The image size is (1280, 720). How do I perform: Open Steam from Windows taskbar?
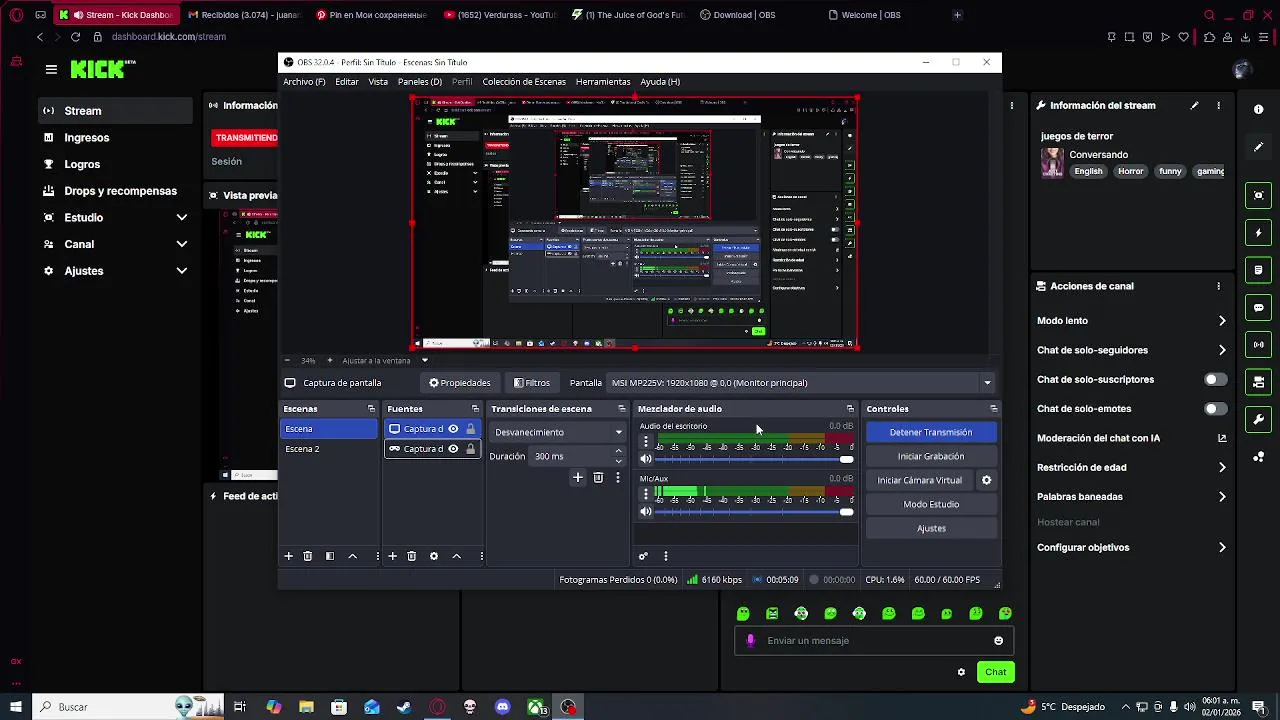coord(404,707)
